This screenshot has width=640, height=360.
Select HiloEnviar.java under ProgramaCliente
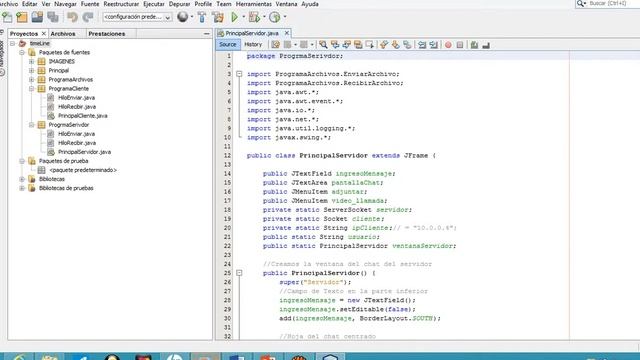[76, 98]
